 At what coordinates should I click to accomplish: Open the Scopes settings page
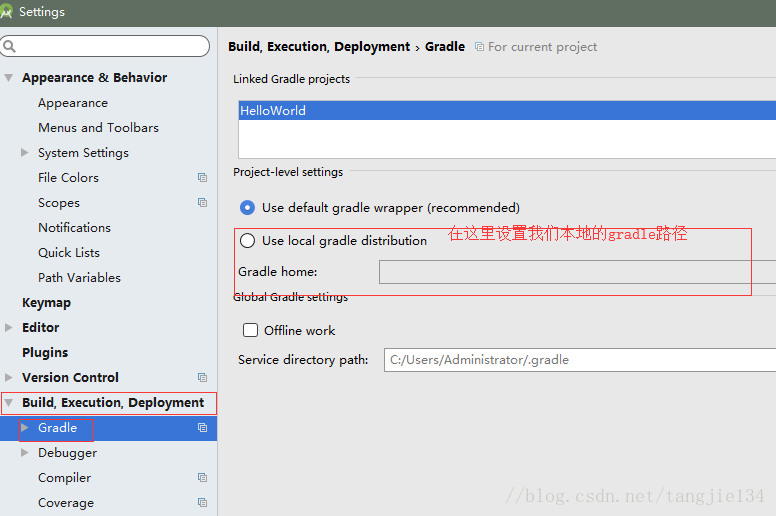(x=59, y=203)
